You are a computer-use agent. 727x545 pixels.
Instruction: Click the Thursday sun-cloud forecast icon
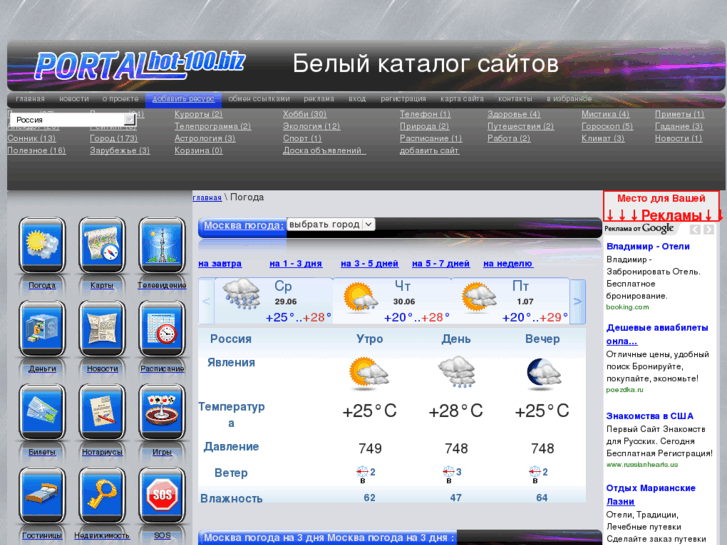(360, 297)
